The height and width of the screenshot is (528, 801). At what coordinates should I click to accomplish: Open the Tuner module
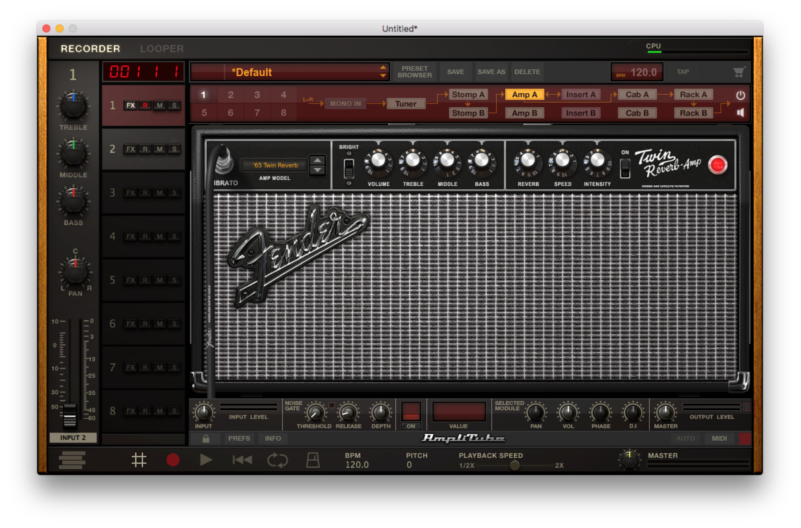tap(406, 104)
